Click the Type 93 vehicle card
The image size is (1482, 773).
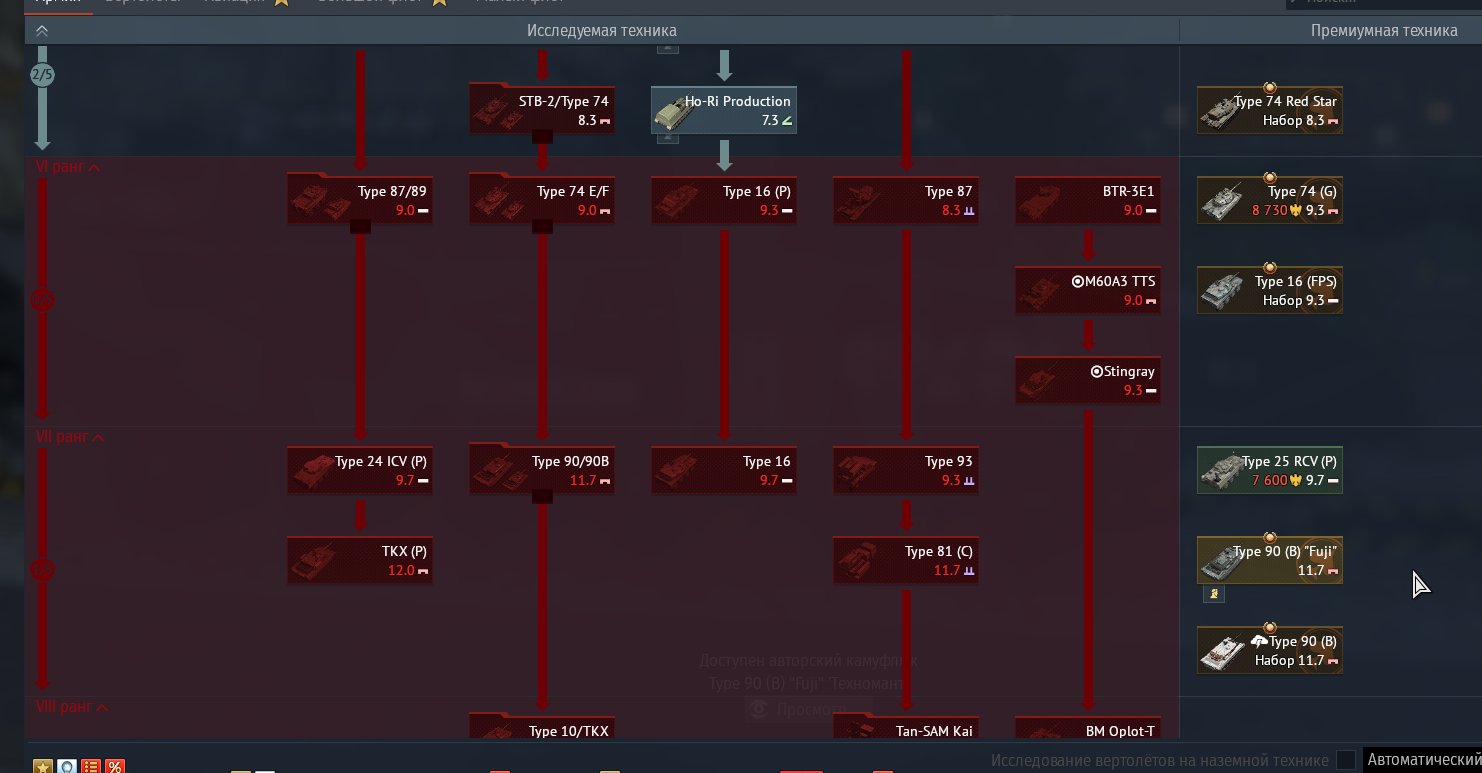tap(906, 470)
